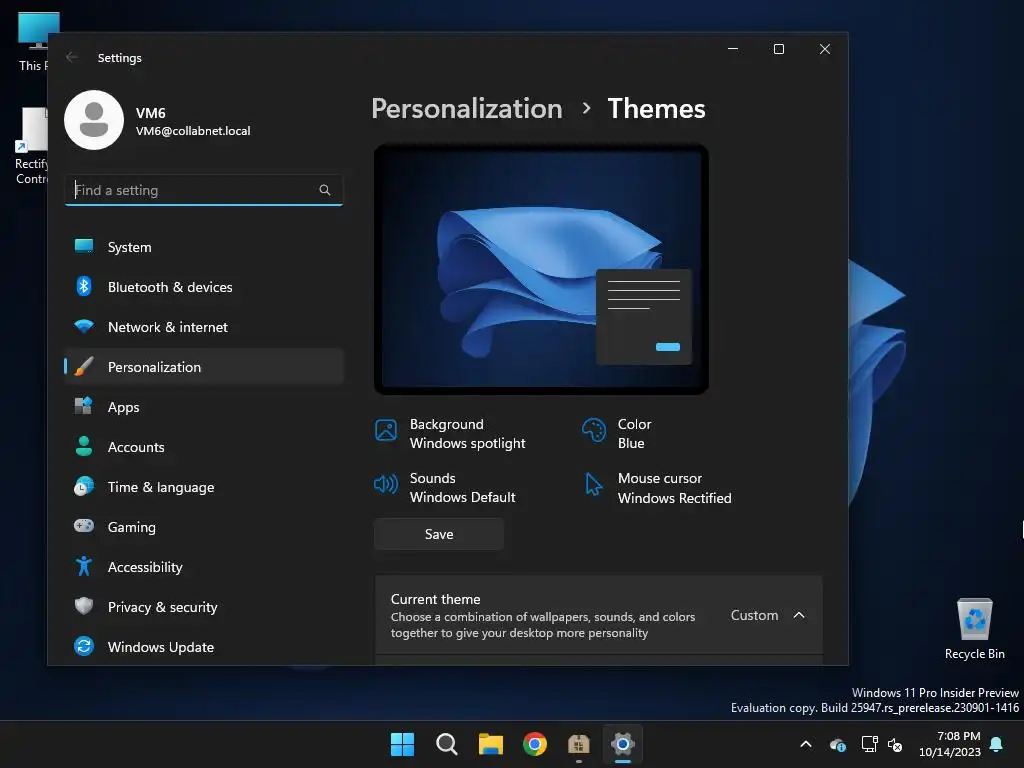Viewport: 1024px width, 768px height.
Task: Collapse the Current theme section chevron
Action: click(799, 615)
